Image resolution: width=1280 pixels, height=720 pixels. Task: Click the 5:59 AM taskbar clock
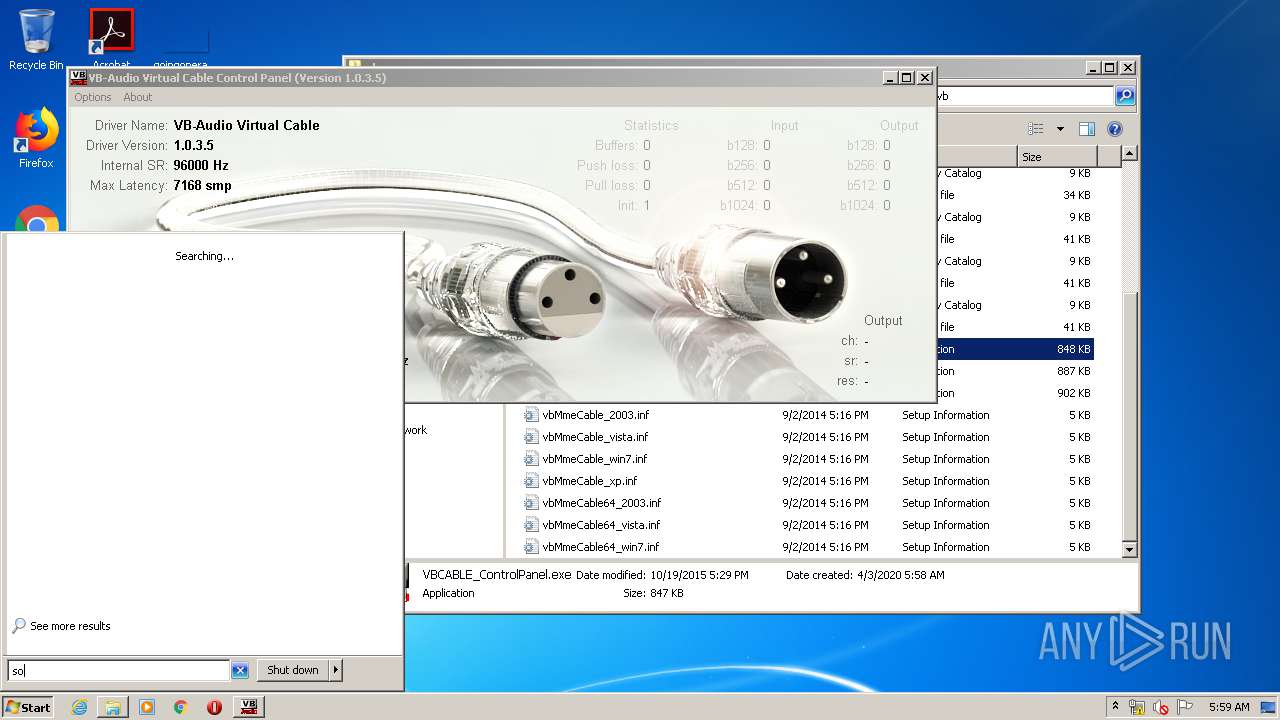pos(1229,707)
